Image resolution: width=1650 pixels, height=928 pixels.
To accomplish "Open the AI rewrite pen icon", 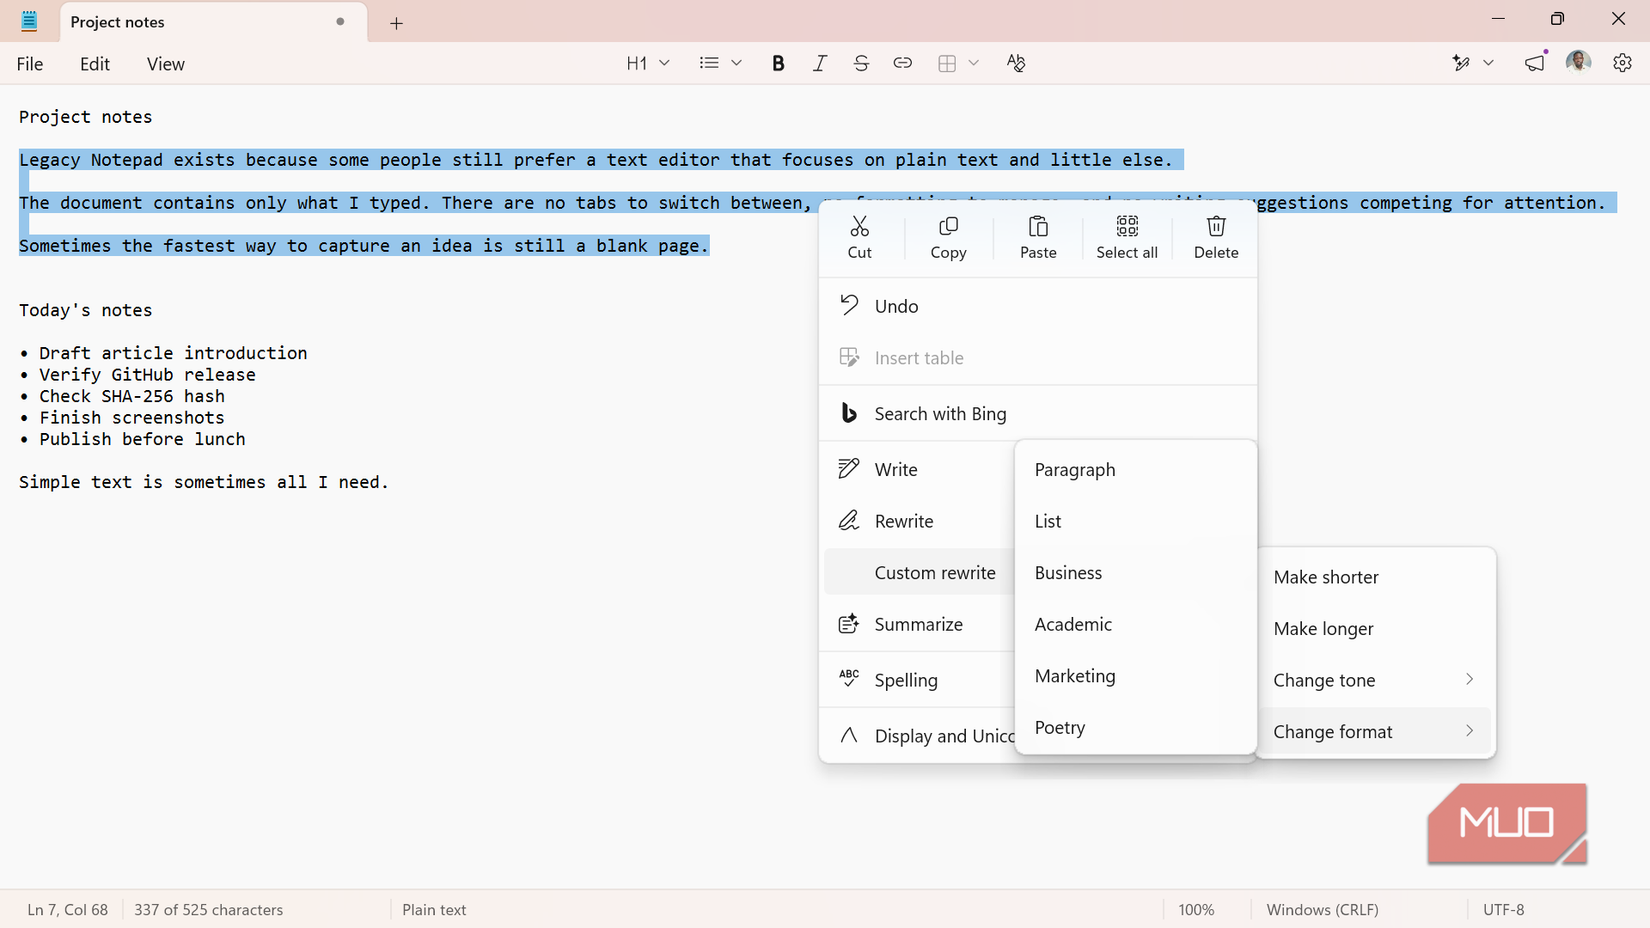I will pos(1461,63).
